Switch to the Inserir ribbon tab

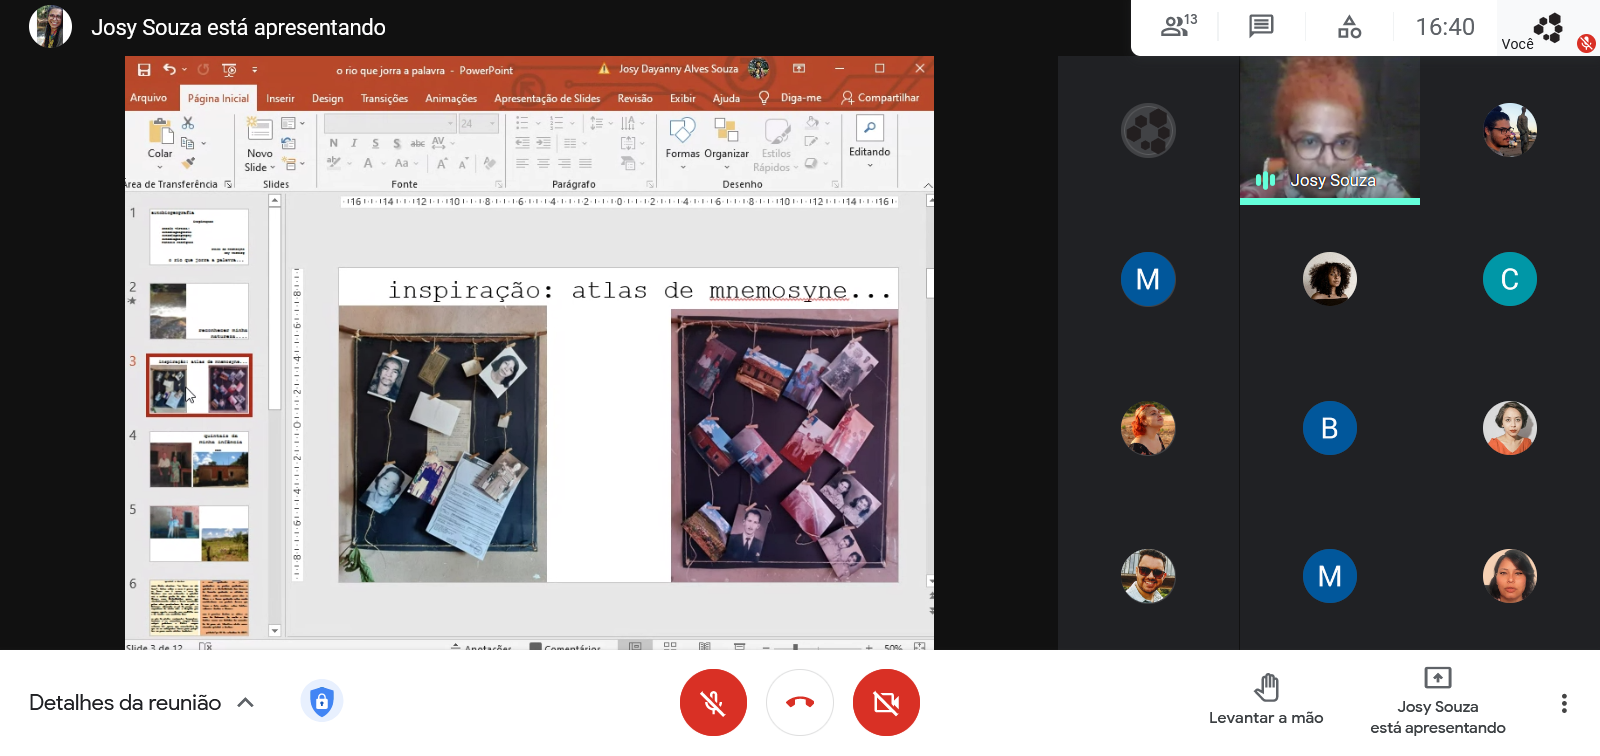point(280,98)
